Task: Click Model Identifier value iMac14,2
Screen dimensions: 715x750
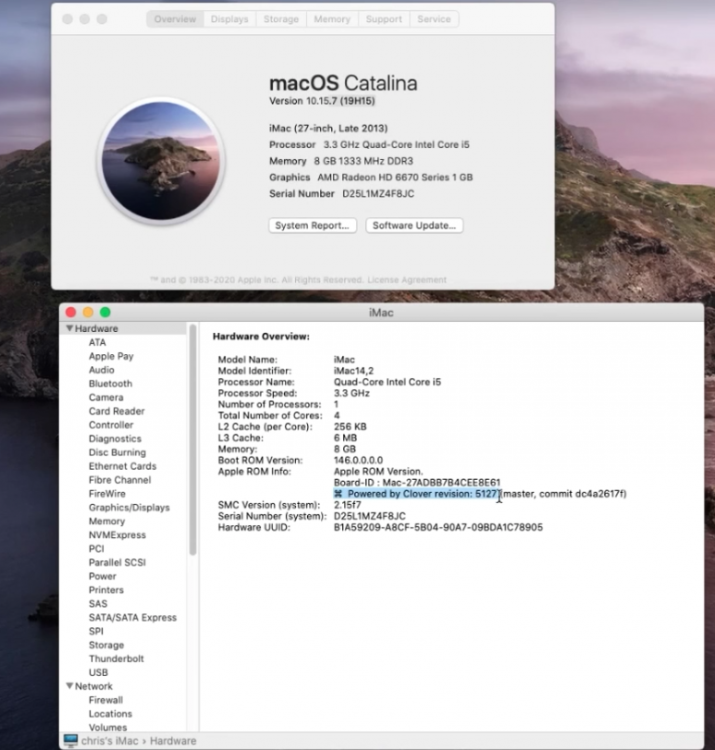Action: [x=353, y=371]
